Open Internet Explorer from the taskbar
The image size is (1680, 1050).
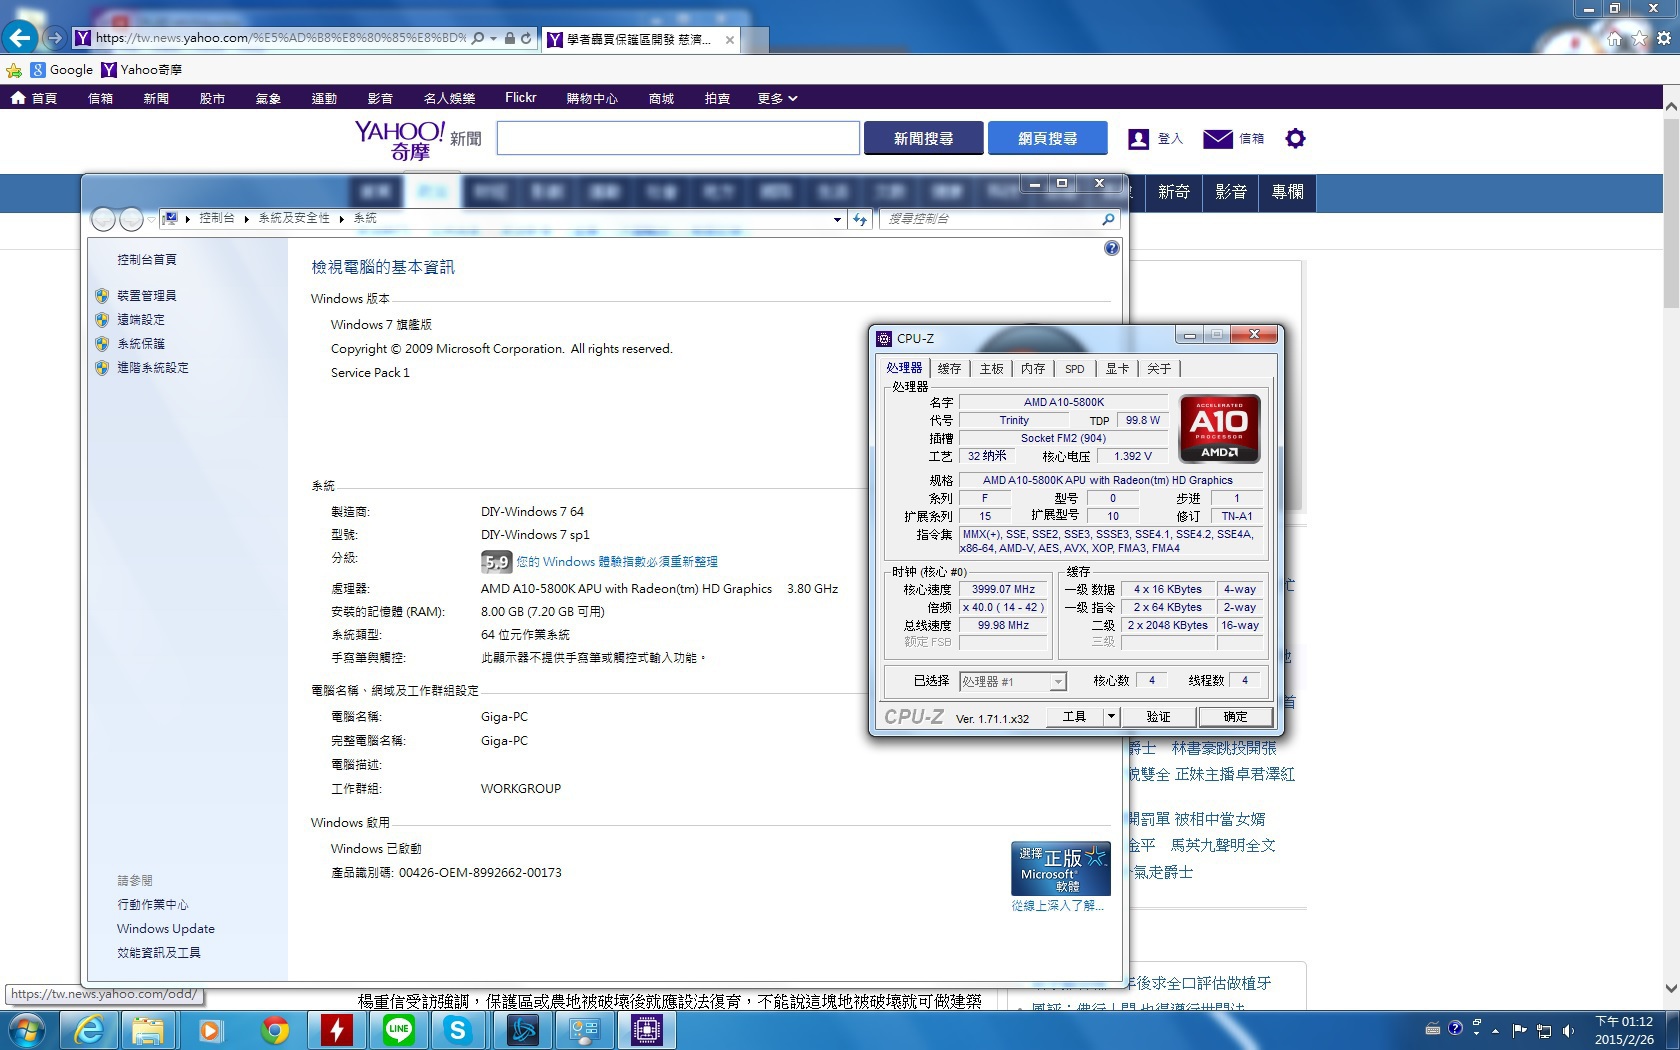pos(90,1030)
